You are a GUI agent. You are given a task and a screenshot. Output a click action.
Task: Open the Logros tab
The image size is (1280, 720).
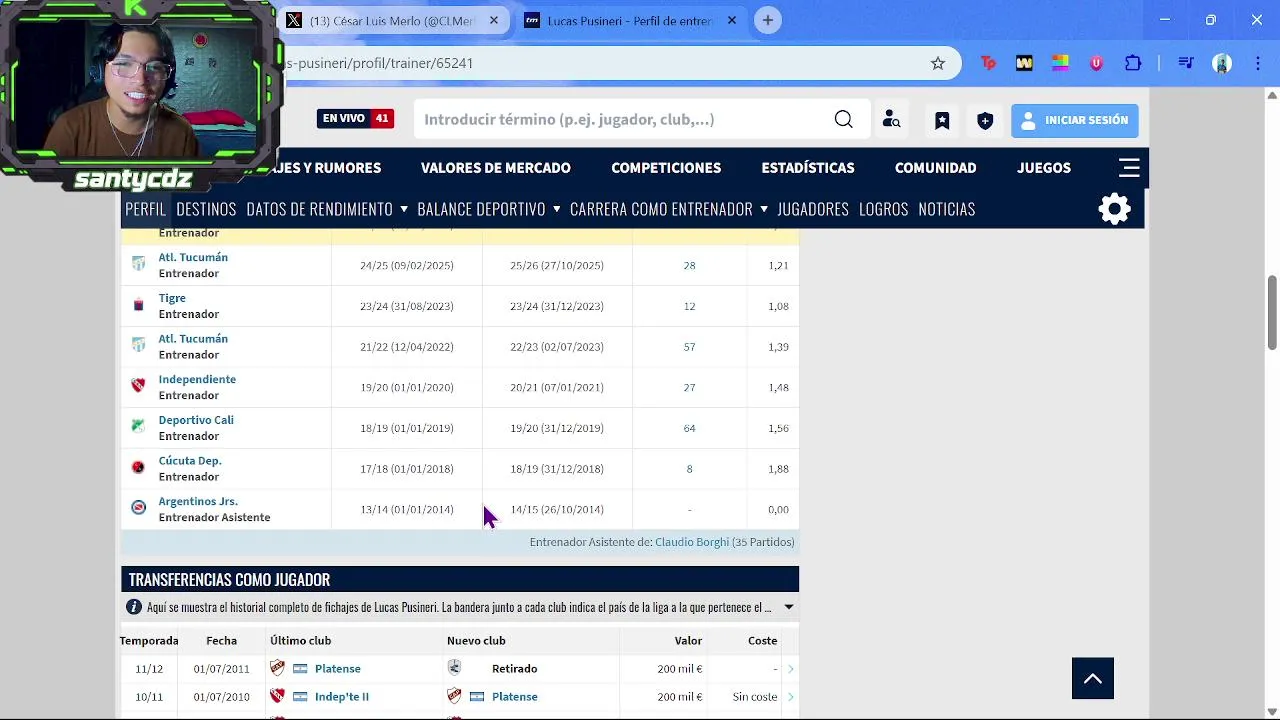(x=884, y=209)
